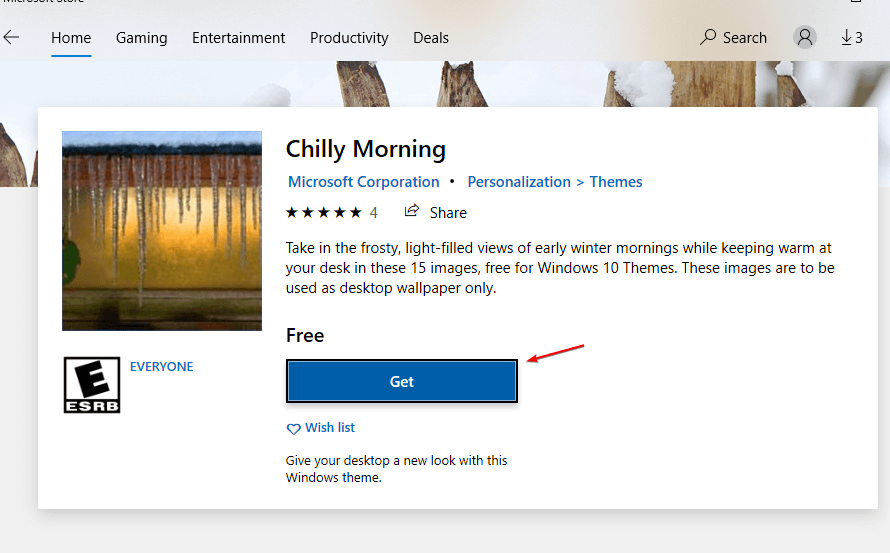Viewport: 890px width, 553px height.
Task: Switch to the Gaming tab
Action: 141,38
